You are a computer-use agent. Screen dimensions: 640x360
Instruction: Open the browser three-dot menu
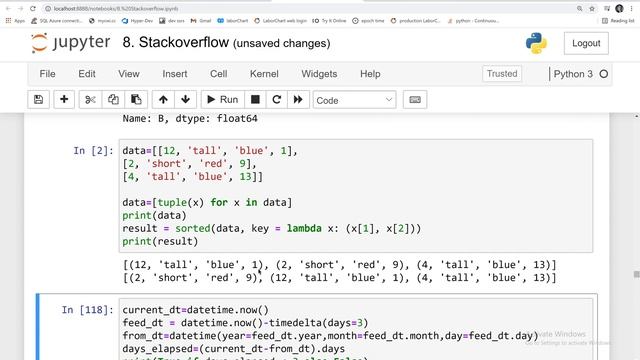click(631, 9)
